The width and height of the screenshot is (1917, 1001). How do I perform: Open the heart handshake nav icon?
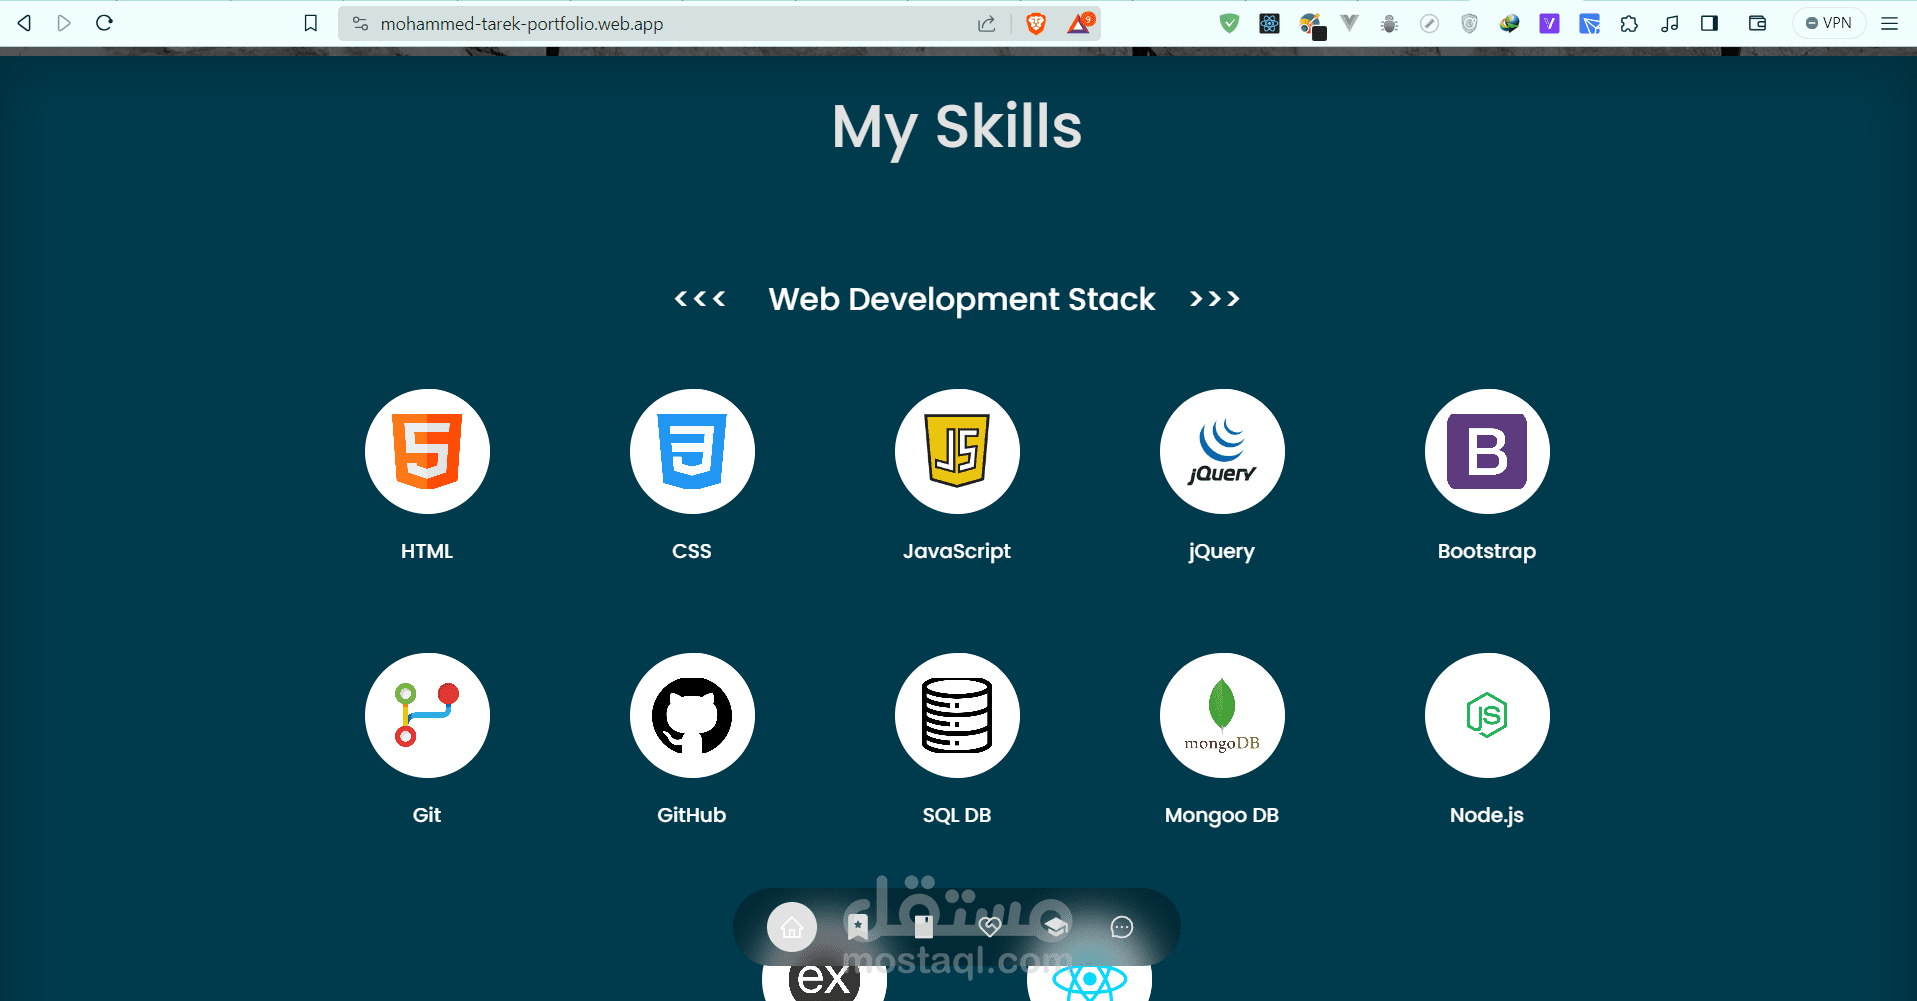(x=990, y=927)
